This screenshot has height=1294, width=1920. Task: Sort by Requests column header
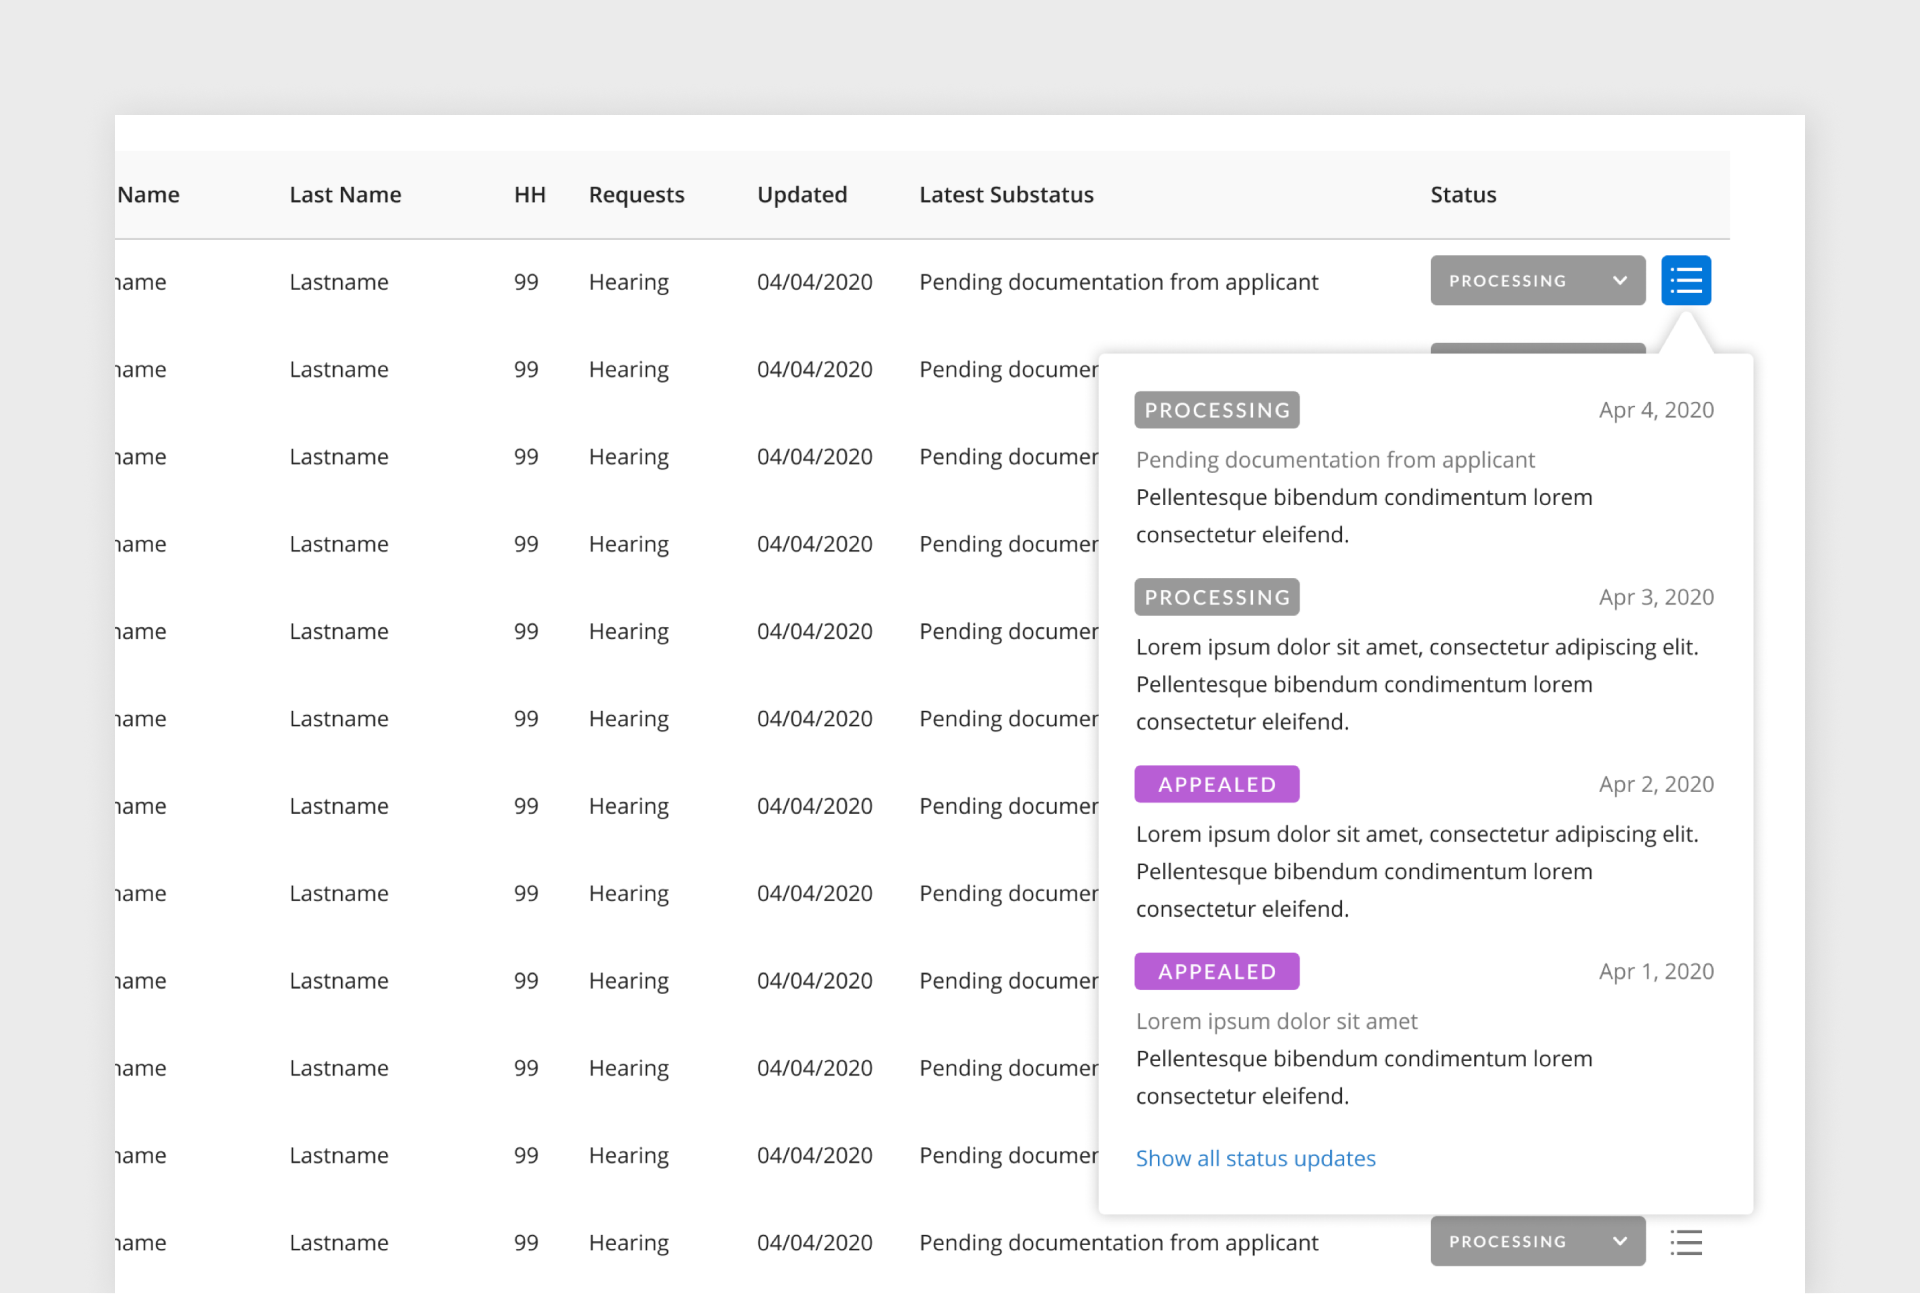click(x=636, y=195)
